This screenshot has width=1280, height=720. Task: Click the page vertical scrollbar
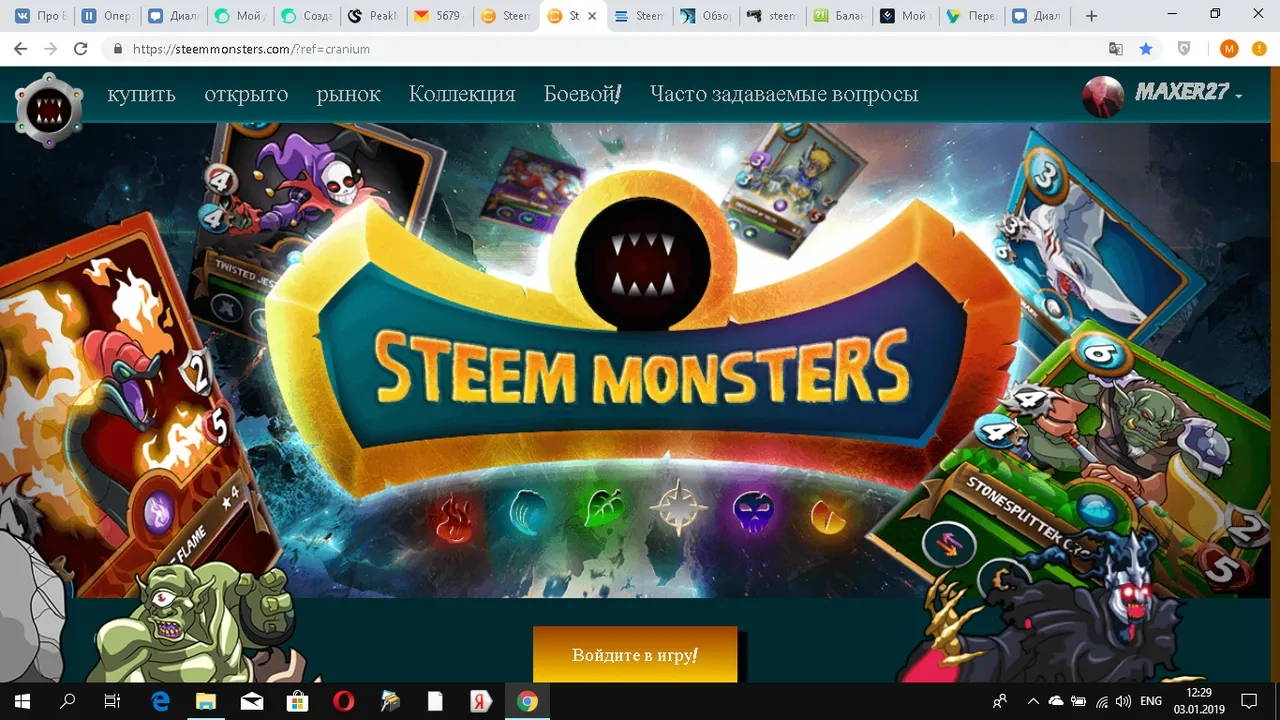1274,375
